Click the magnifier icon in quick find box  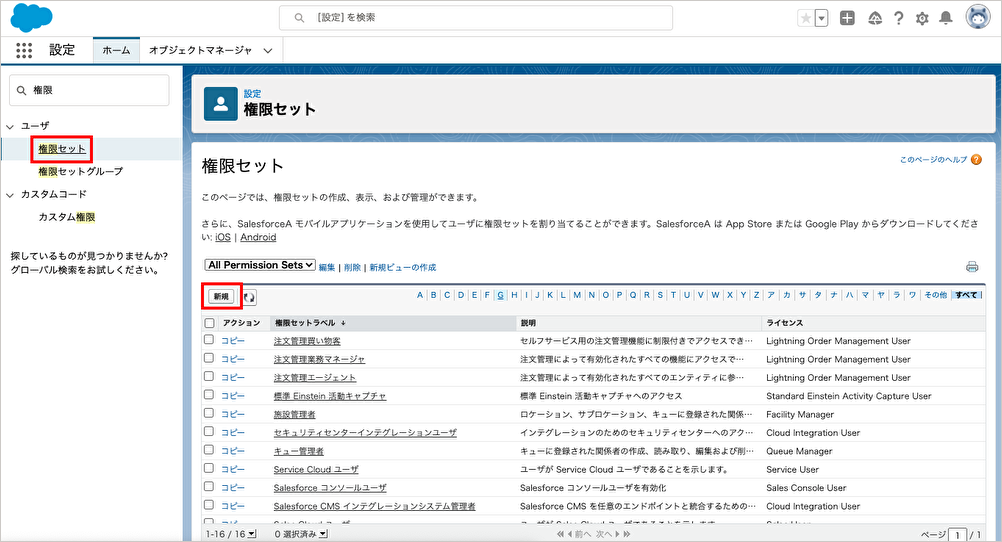[22, 91]
